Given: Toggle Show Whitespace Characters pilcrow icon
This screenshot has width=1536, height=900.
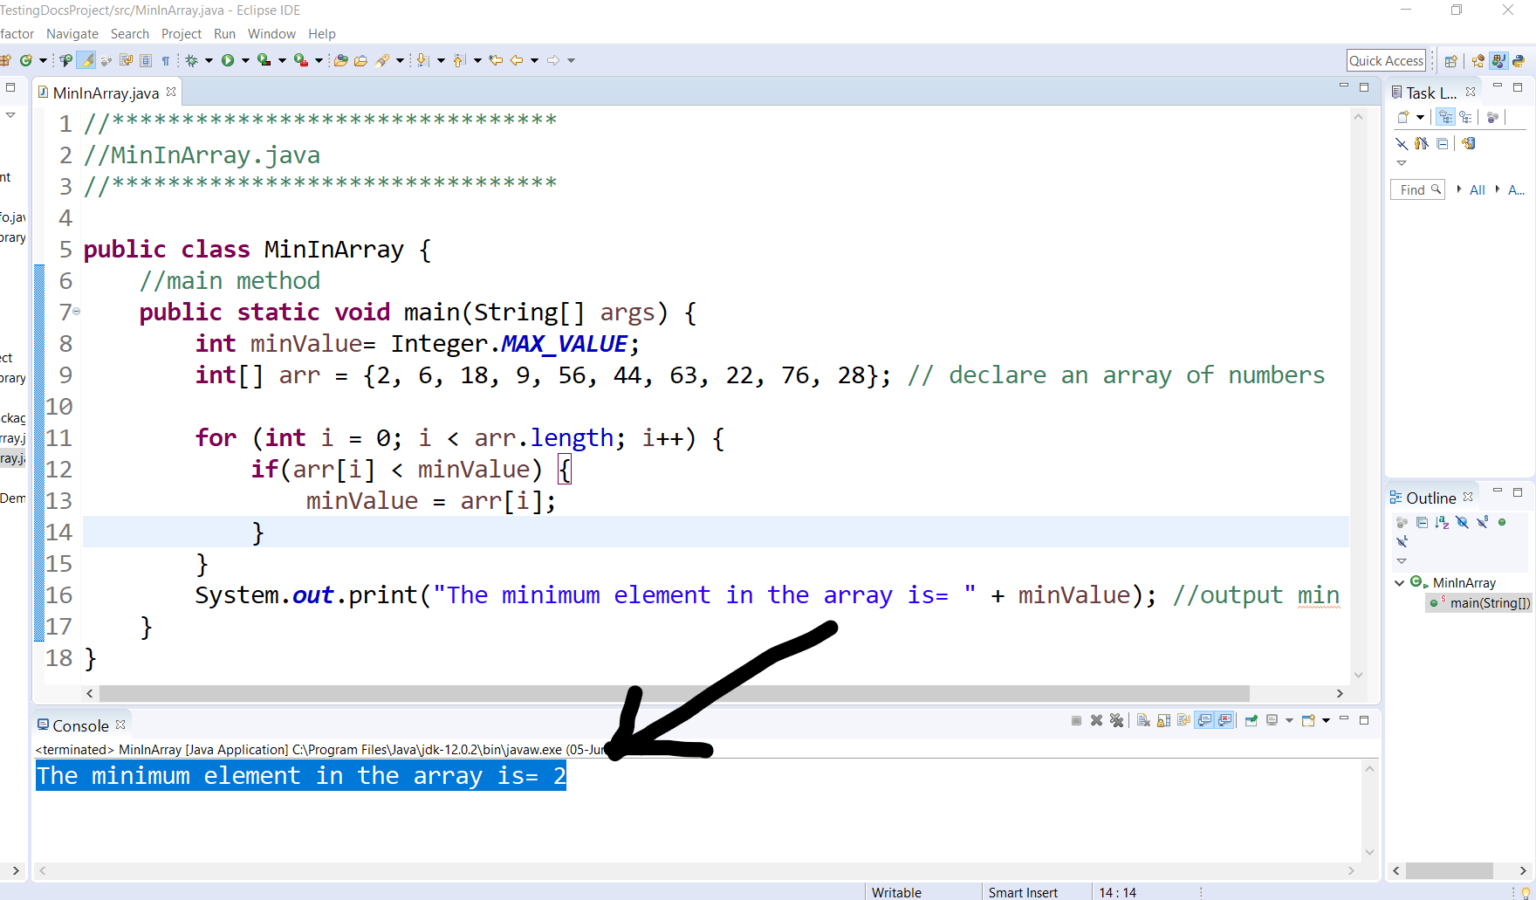Looking at the screenshot, I should pos(166,60).
